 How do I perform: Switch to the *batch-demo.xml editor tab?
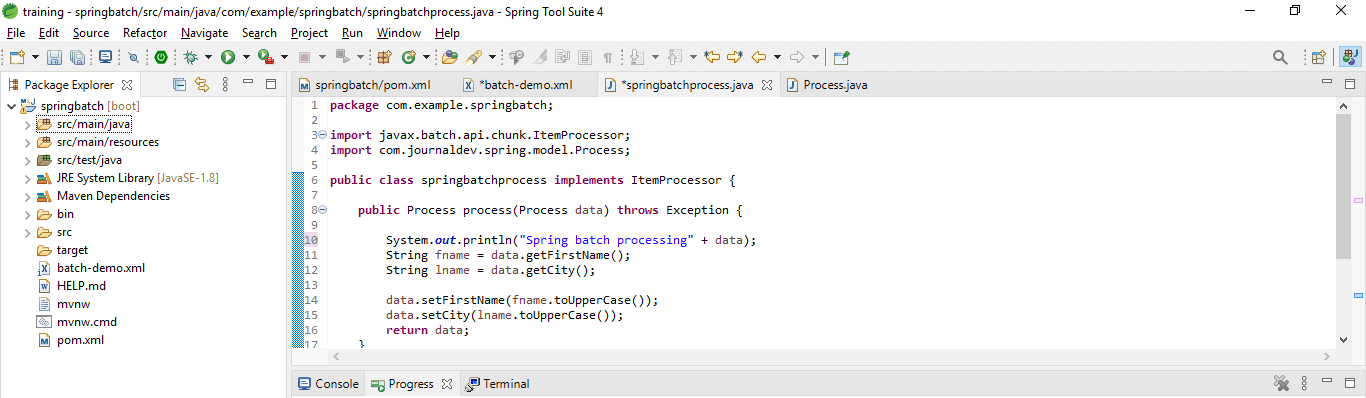[518, 85]
